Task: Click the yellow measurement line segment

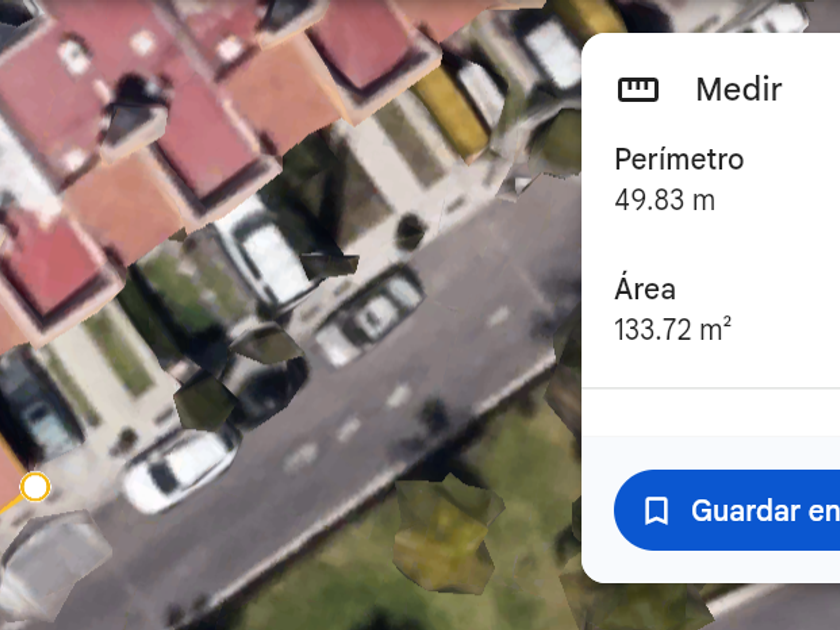Action: (10, 506)
